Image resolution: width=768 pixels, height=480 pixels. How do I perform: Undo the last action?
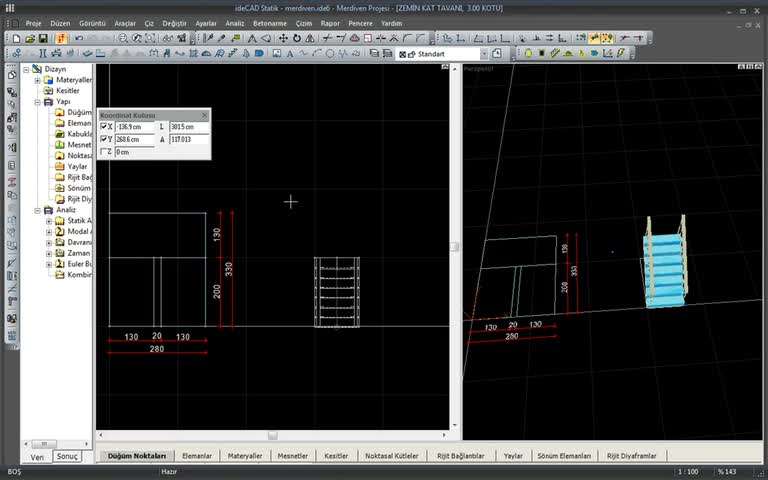pos(79,38)
